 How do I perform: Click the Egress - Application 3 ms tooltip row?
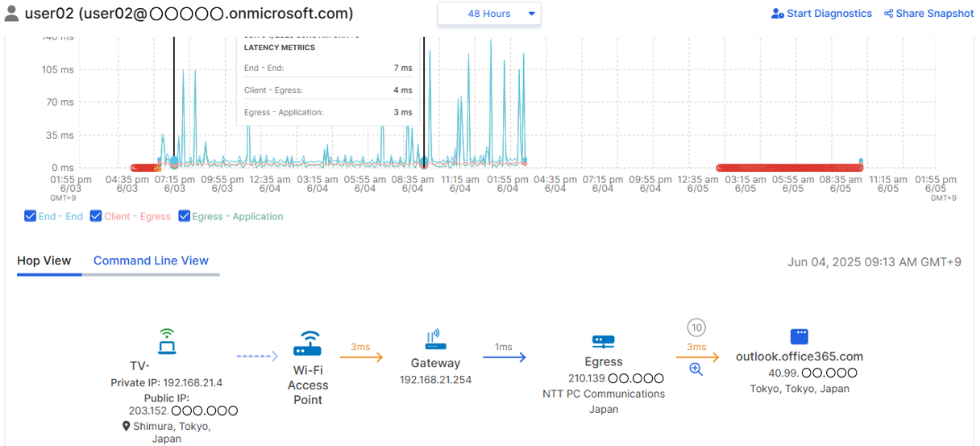pyautogui.click(x=328, y=112)
